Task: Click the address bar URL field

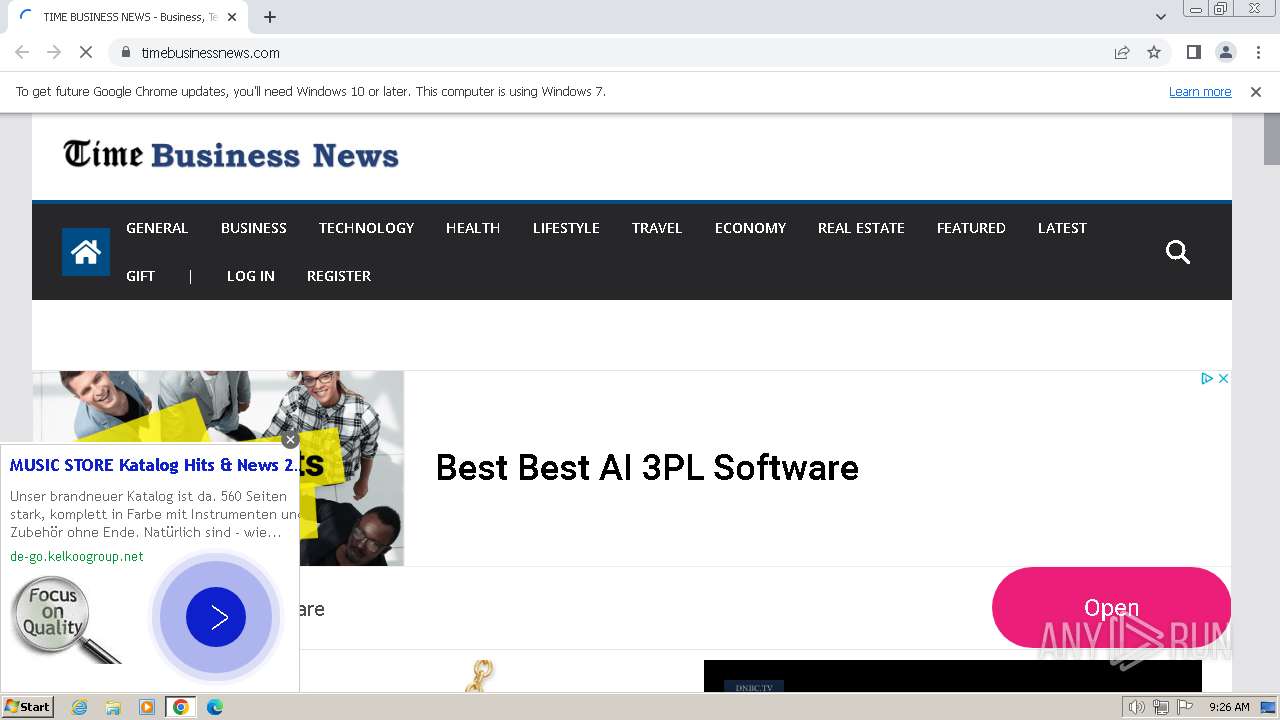Action: [x=620, y=52]
